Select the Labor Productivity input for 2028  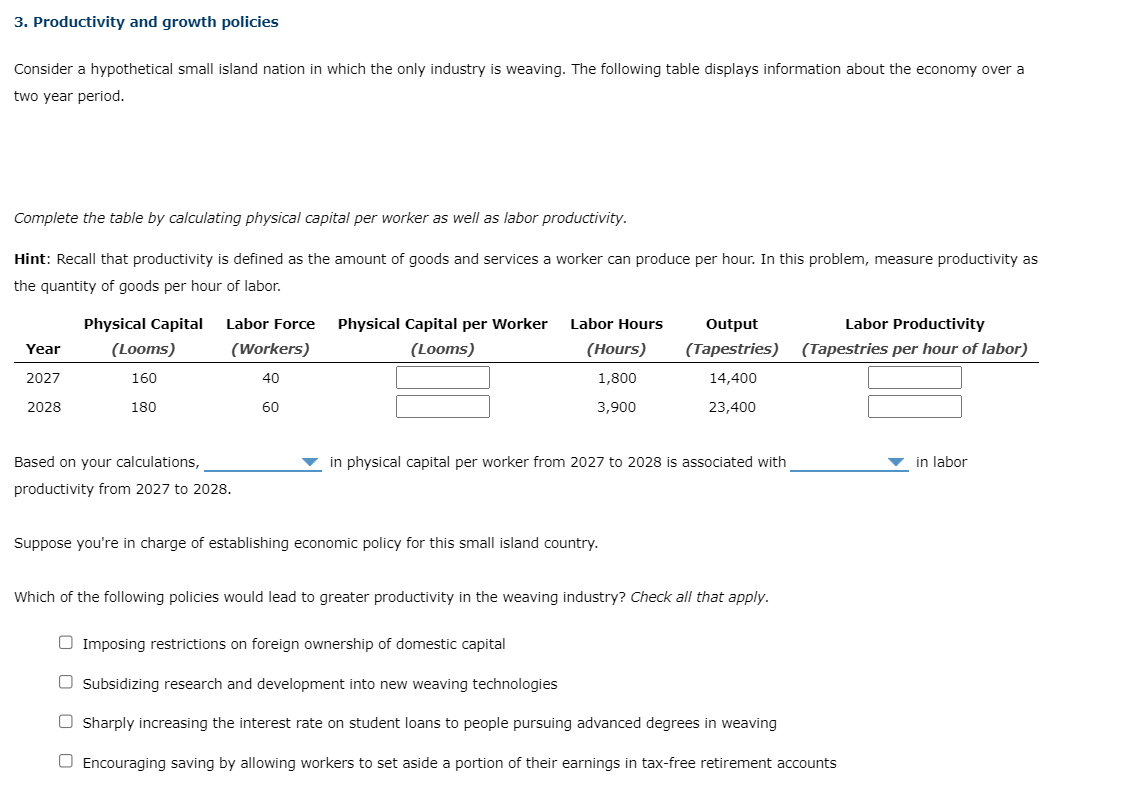[915, 406]
